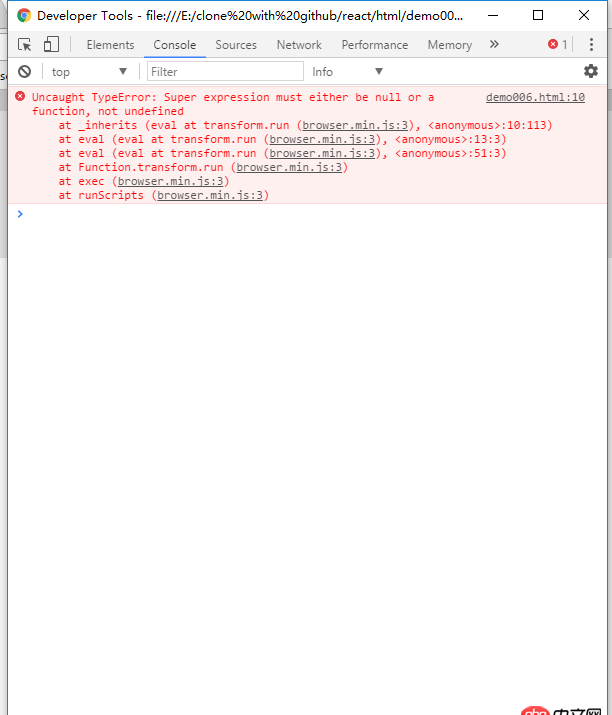Image resolution: width=612 pixels, height=715 pixels.
Task: Open browser.min.js:3 link in Function.transform.run line
Action: pos(289,167)
